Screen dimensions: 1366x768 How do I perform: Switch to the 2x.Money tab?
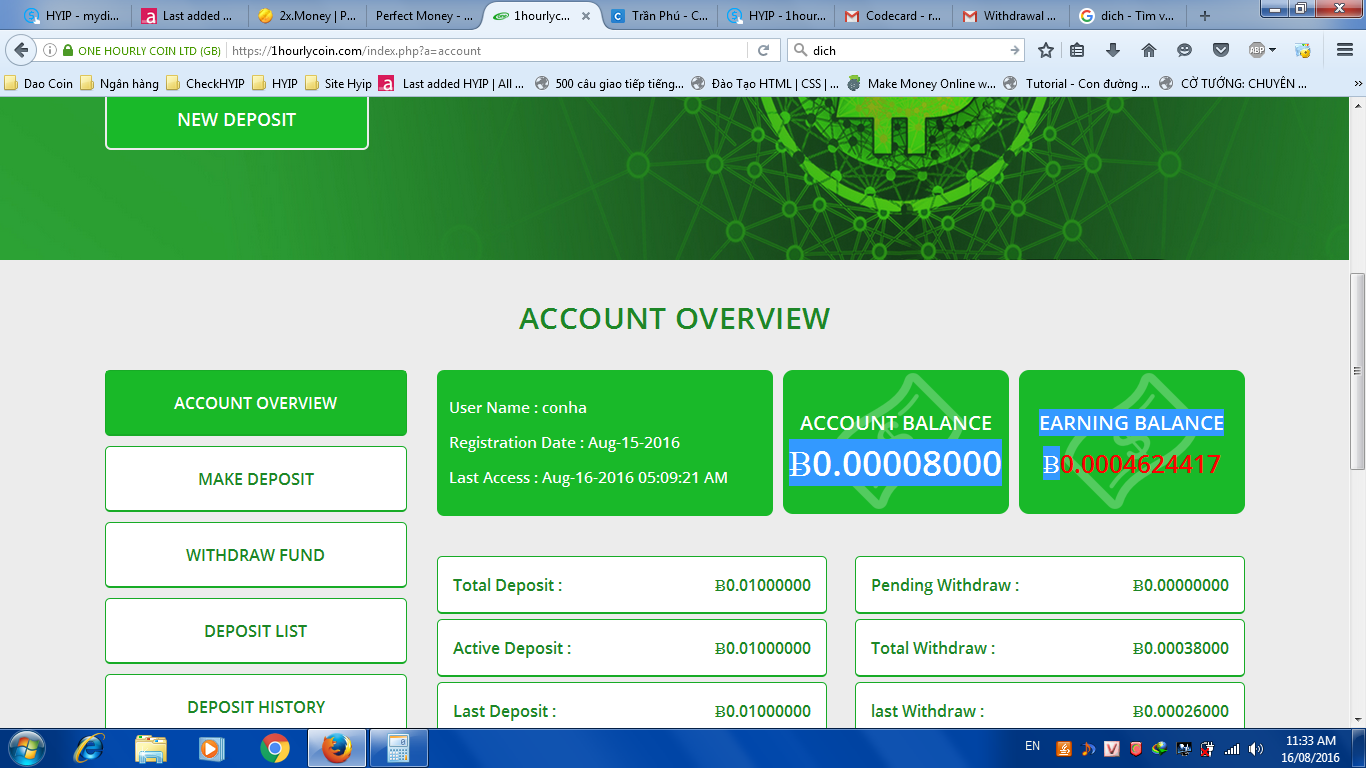[x=306, y=16]
